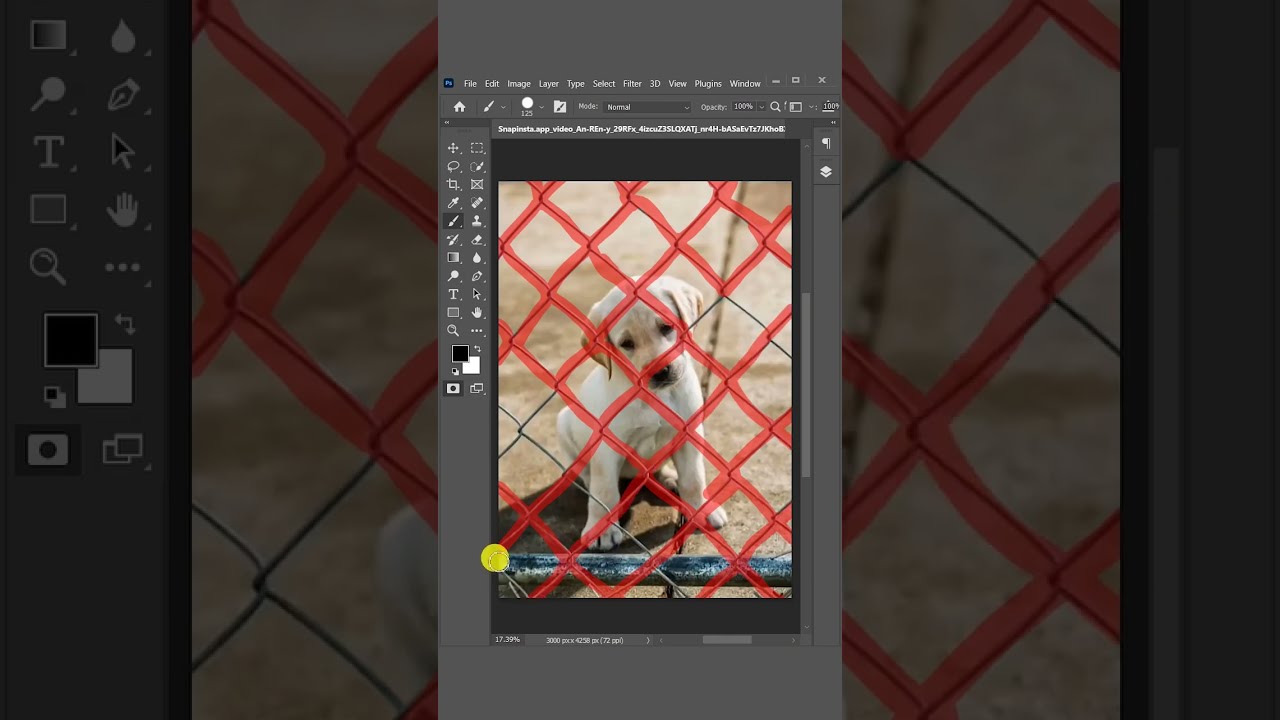
Task: Select the Clone Stamp tool
Action: tap(477, 221)
